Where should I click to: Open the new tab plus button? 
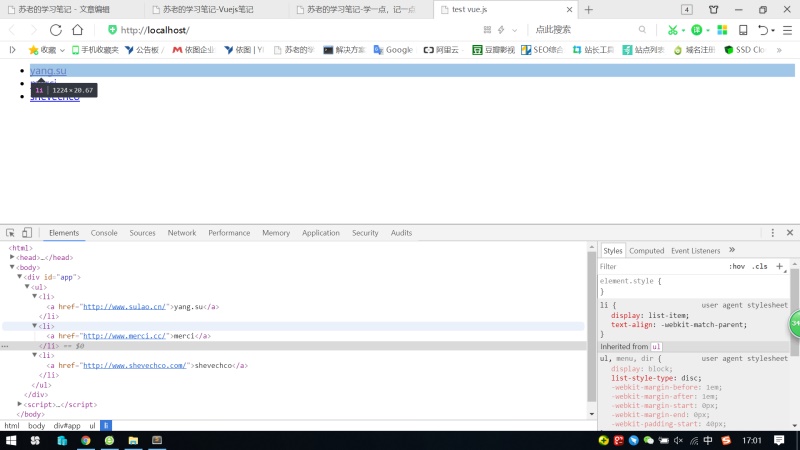589,10
